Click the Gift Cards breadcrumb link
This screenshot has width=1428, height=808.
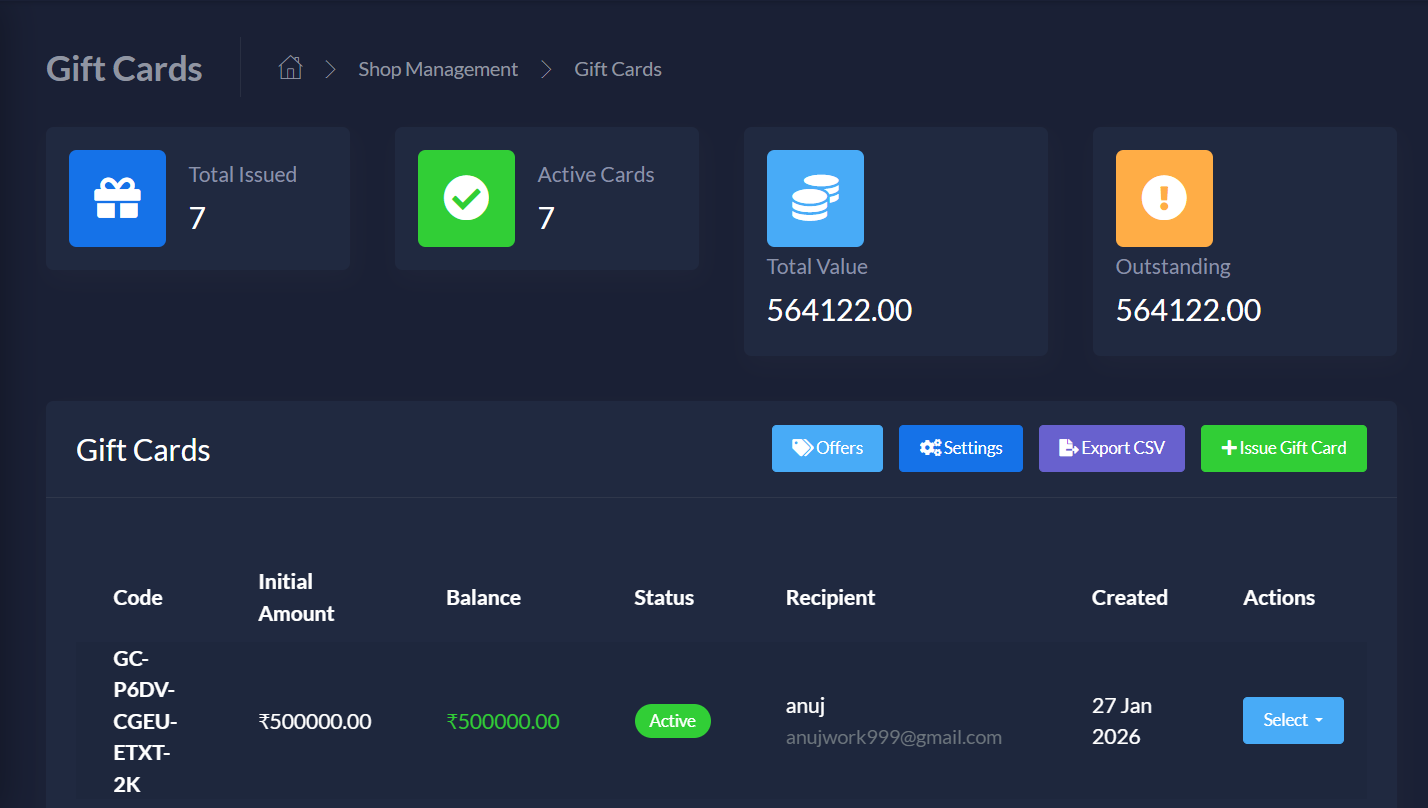coord(617,69)
